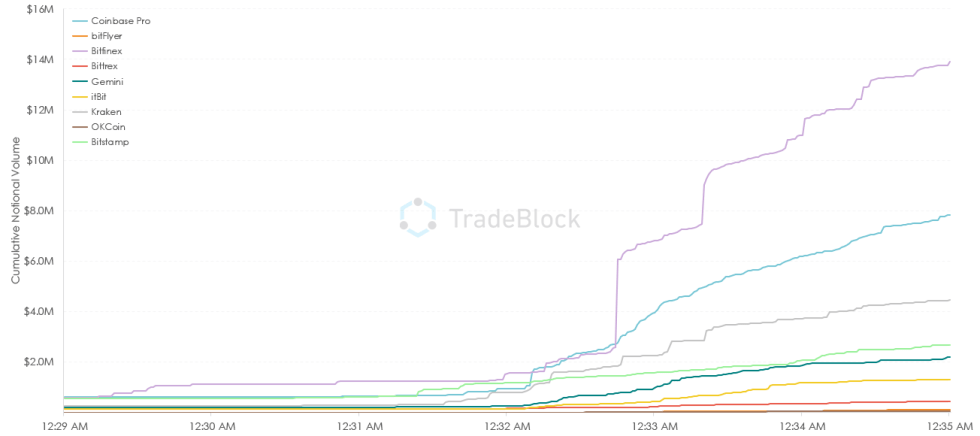Screen dimensions: 980x436
Task: Click the TradeBlock hexagon logo icon
Action: [417, 216]
